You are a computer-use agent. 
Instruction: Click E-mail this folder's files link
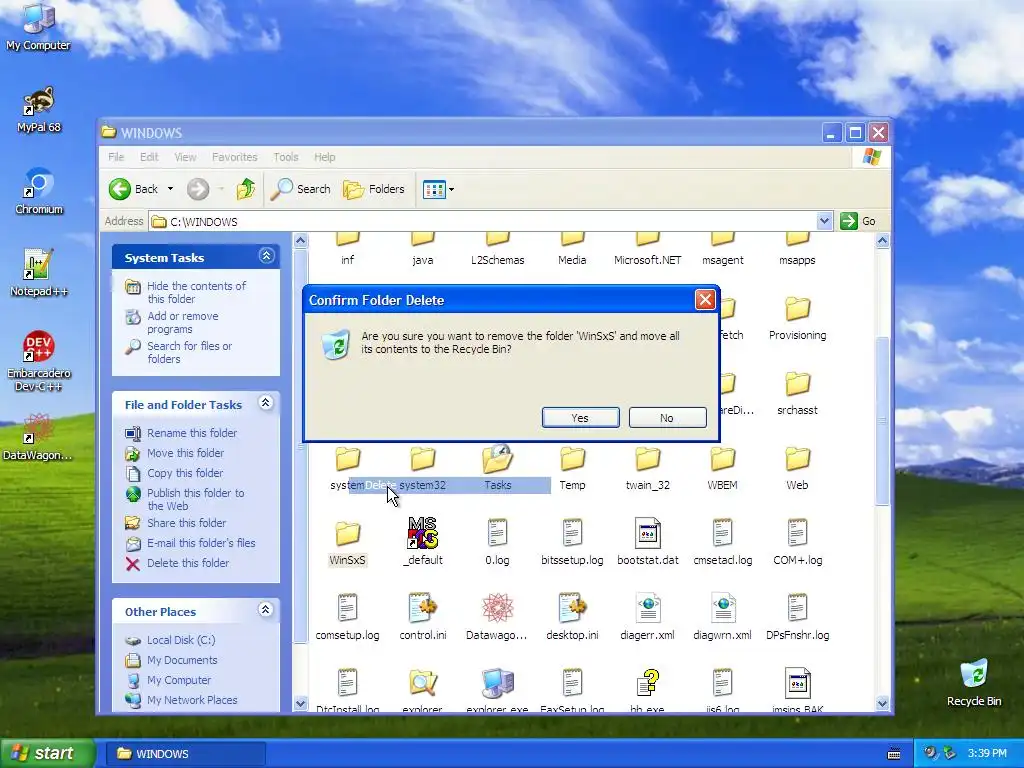pos(200,543)
